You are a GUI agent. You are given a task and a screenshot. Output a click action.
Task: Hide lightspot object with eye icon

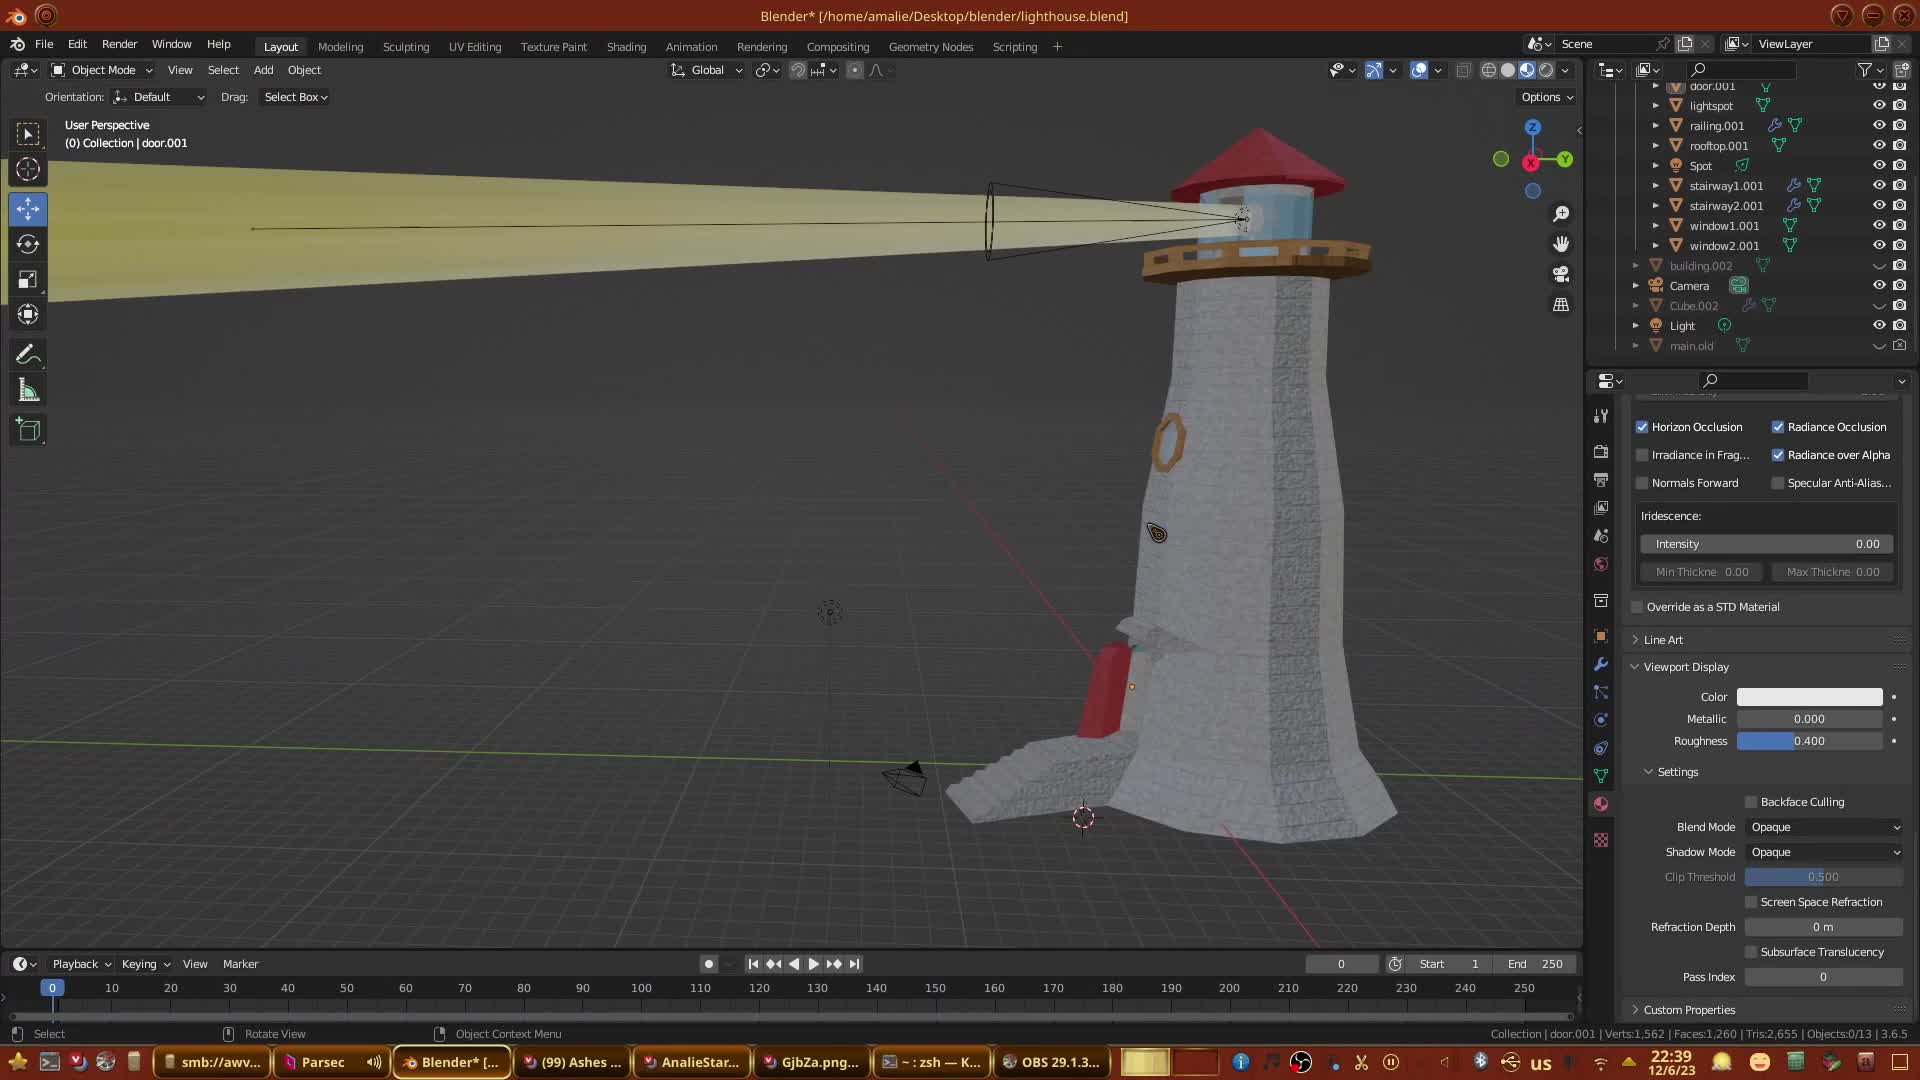click(1879, 106)
